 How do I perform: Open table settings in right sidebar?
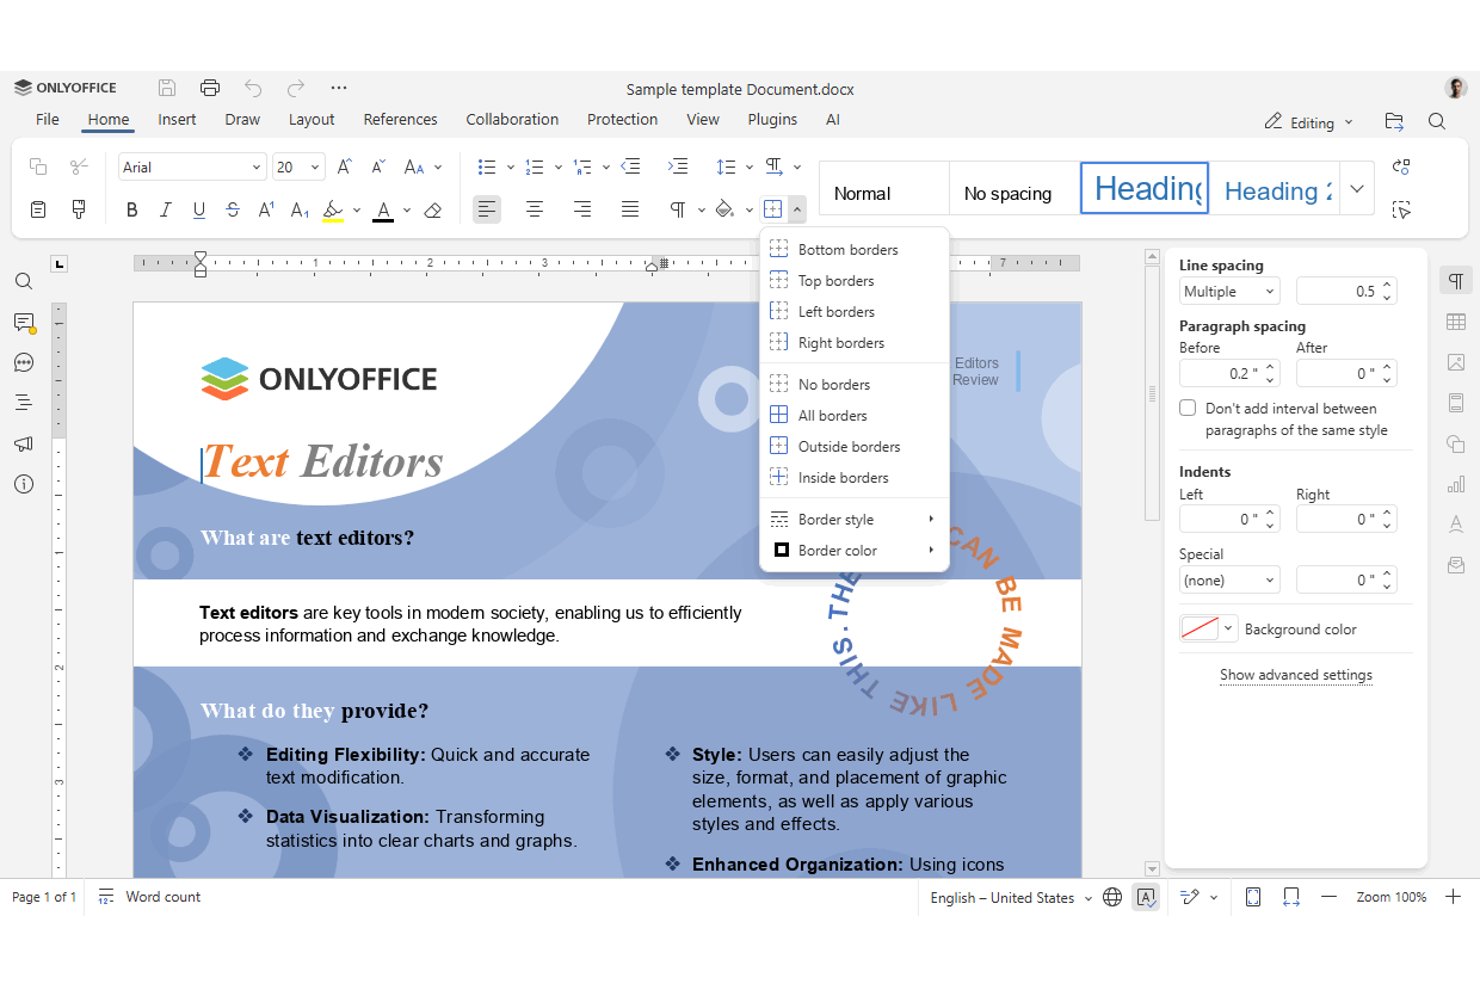pyautogui.click(x=1456, y=322)
